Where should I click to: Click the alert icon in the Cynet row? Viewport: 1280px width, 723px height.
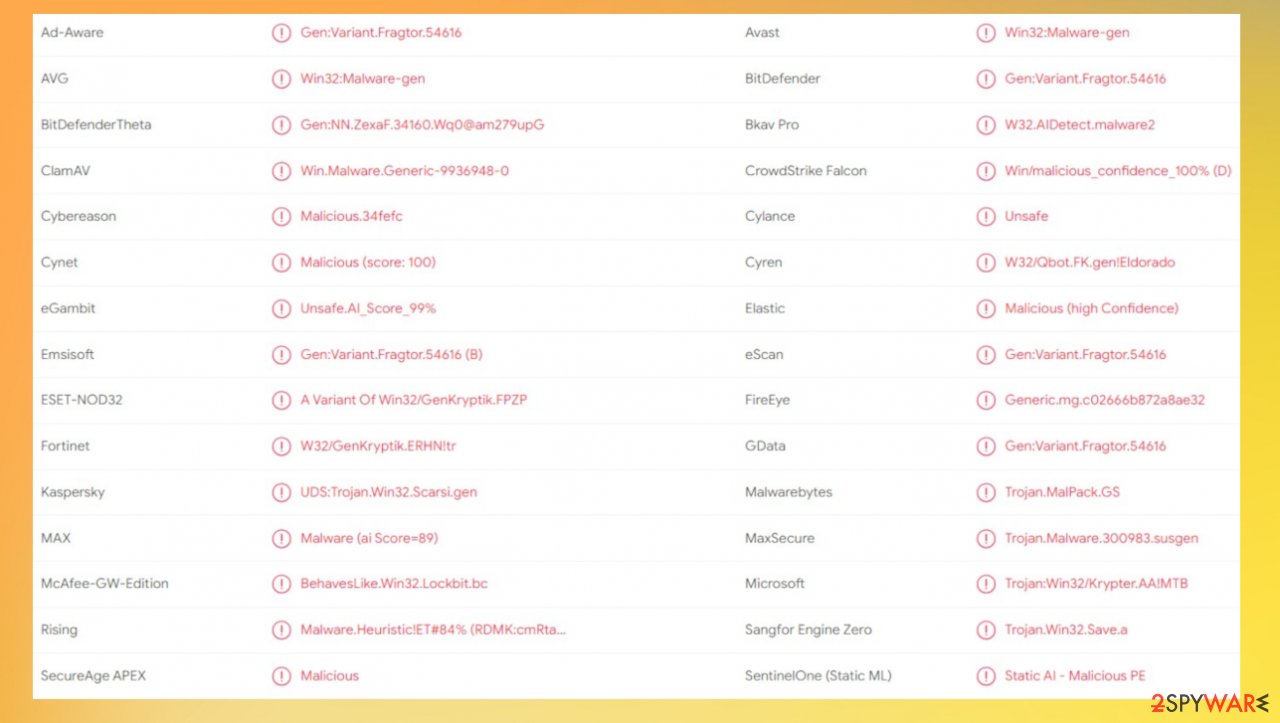[x=282, y=263]
